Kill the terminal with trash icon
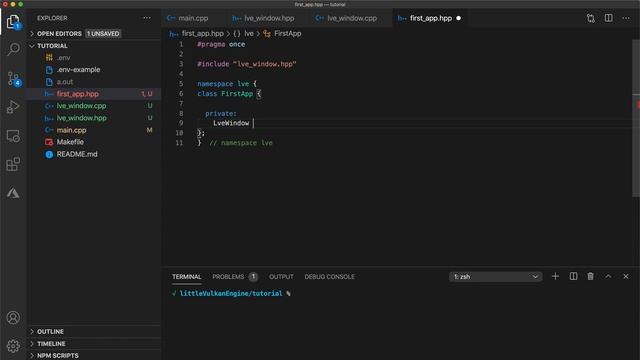Screen dimensions: 640x360 590,276
